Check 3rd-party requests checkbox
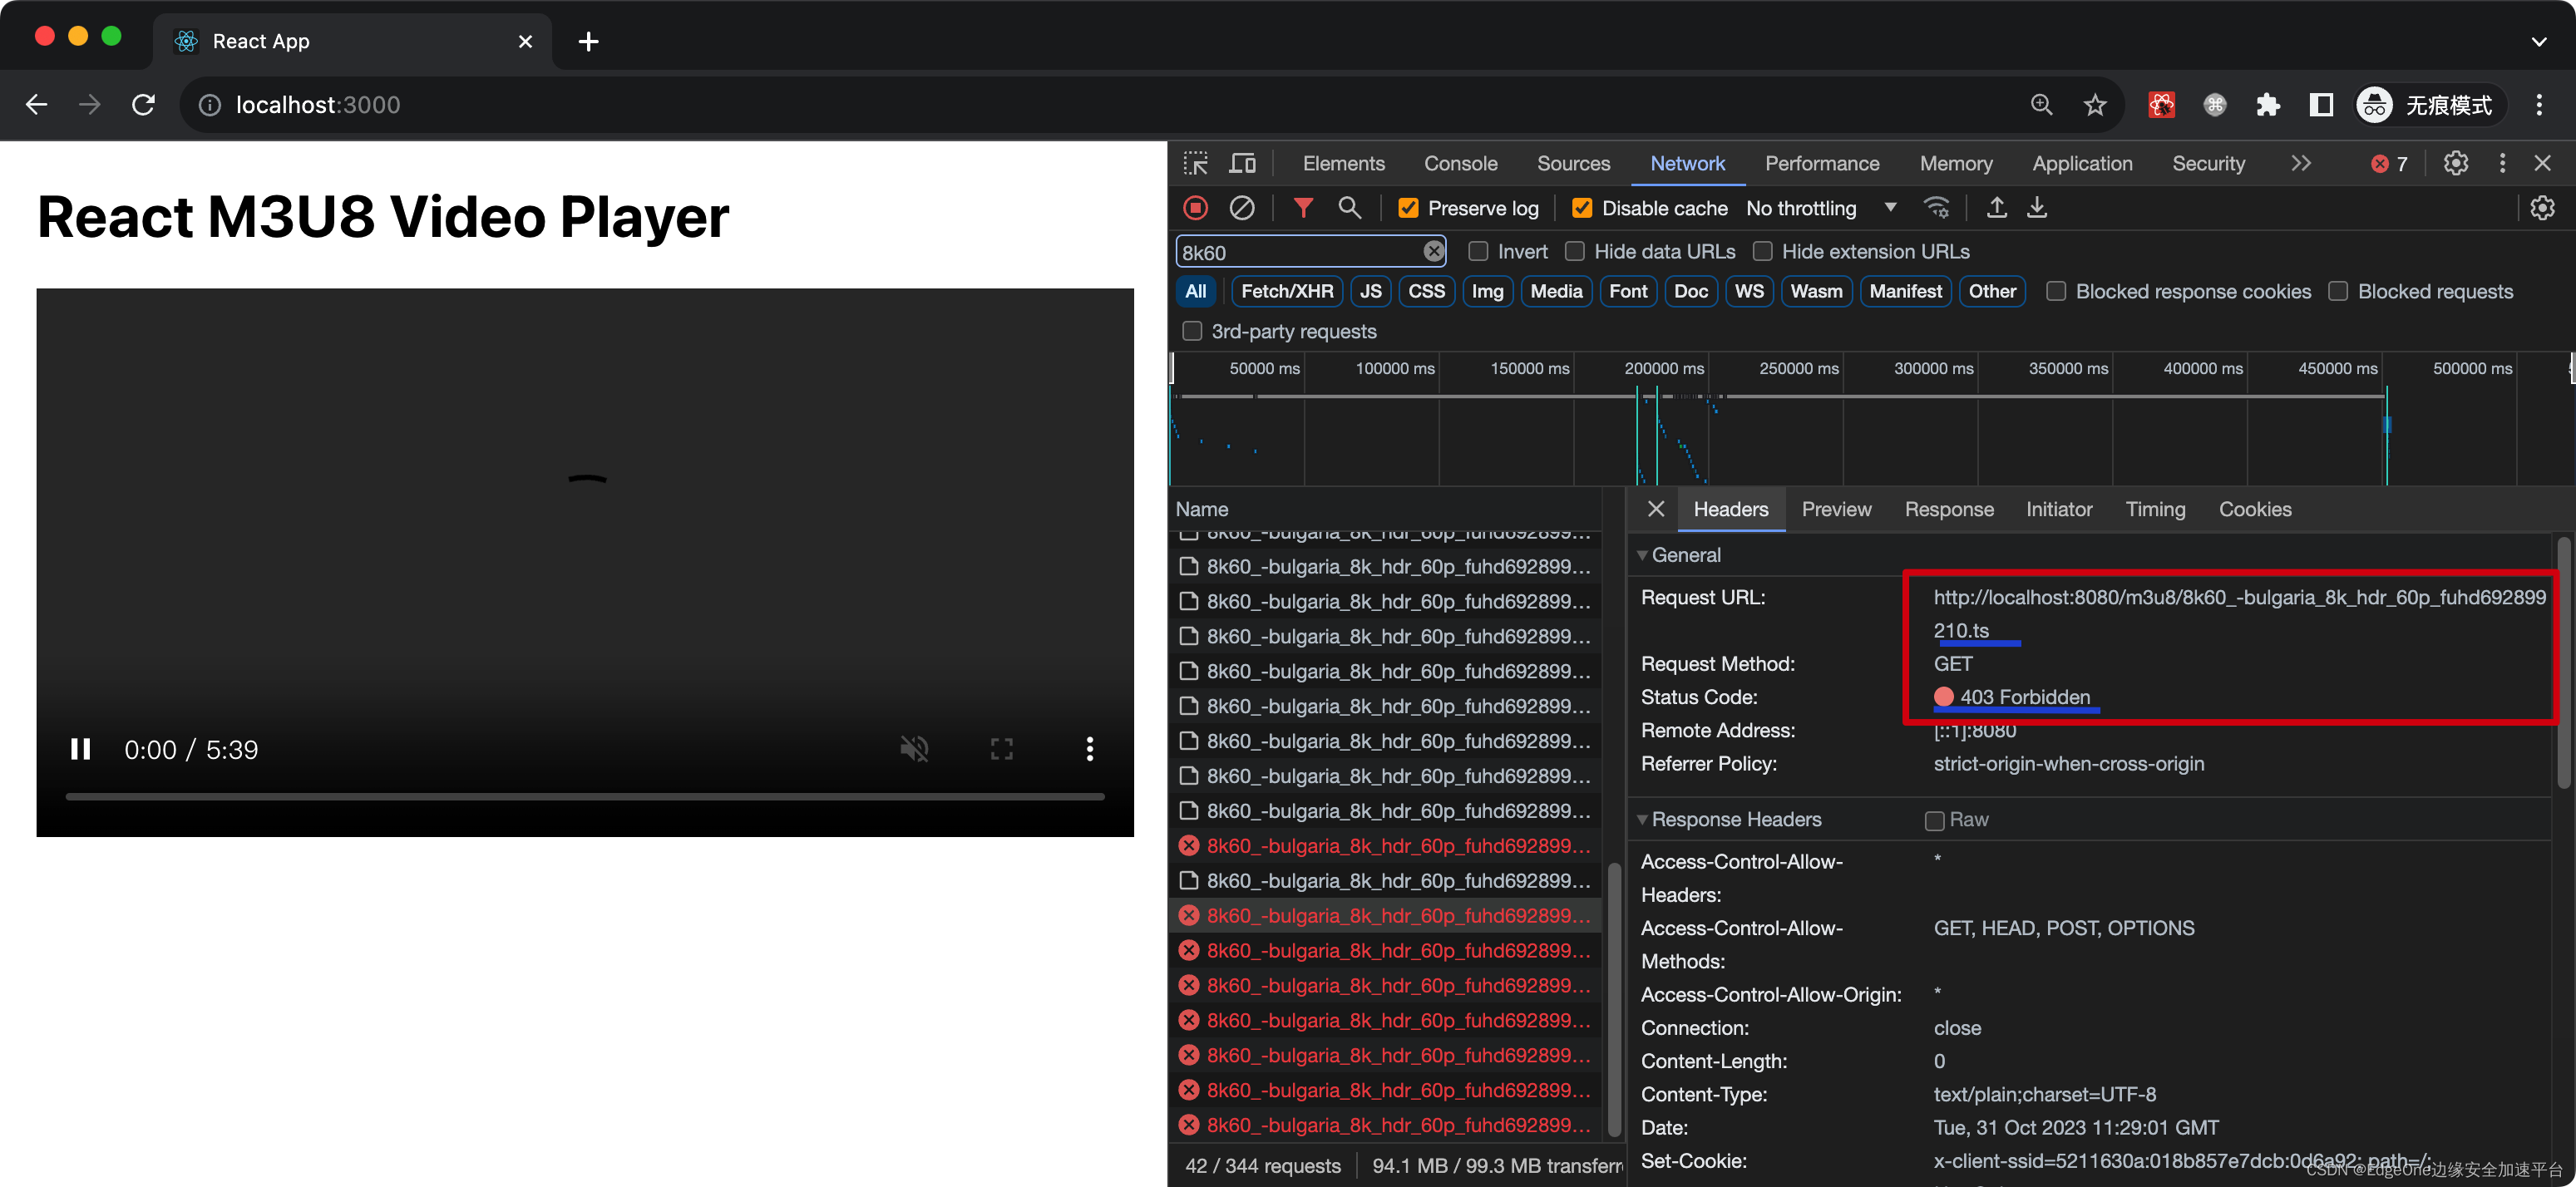The image size is (2576, 1187). (1192, 331)
